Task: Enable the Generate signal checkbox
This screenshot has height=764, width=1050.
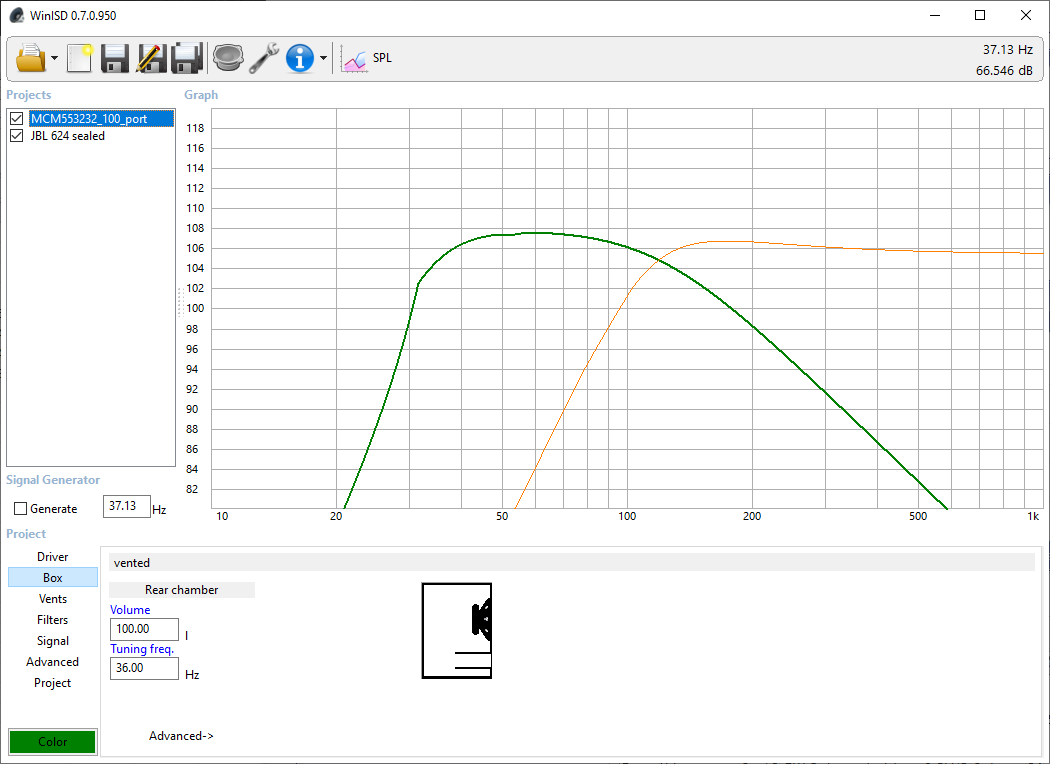Action: tap(20, 509)
